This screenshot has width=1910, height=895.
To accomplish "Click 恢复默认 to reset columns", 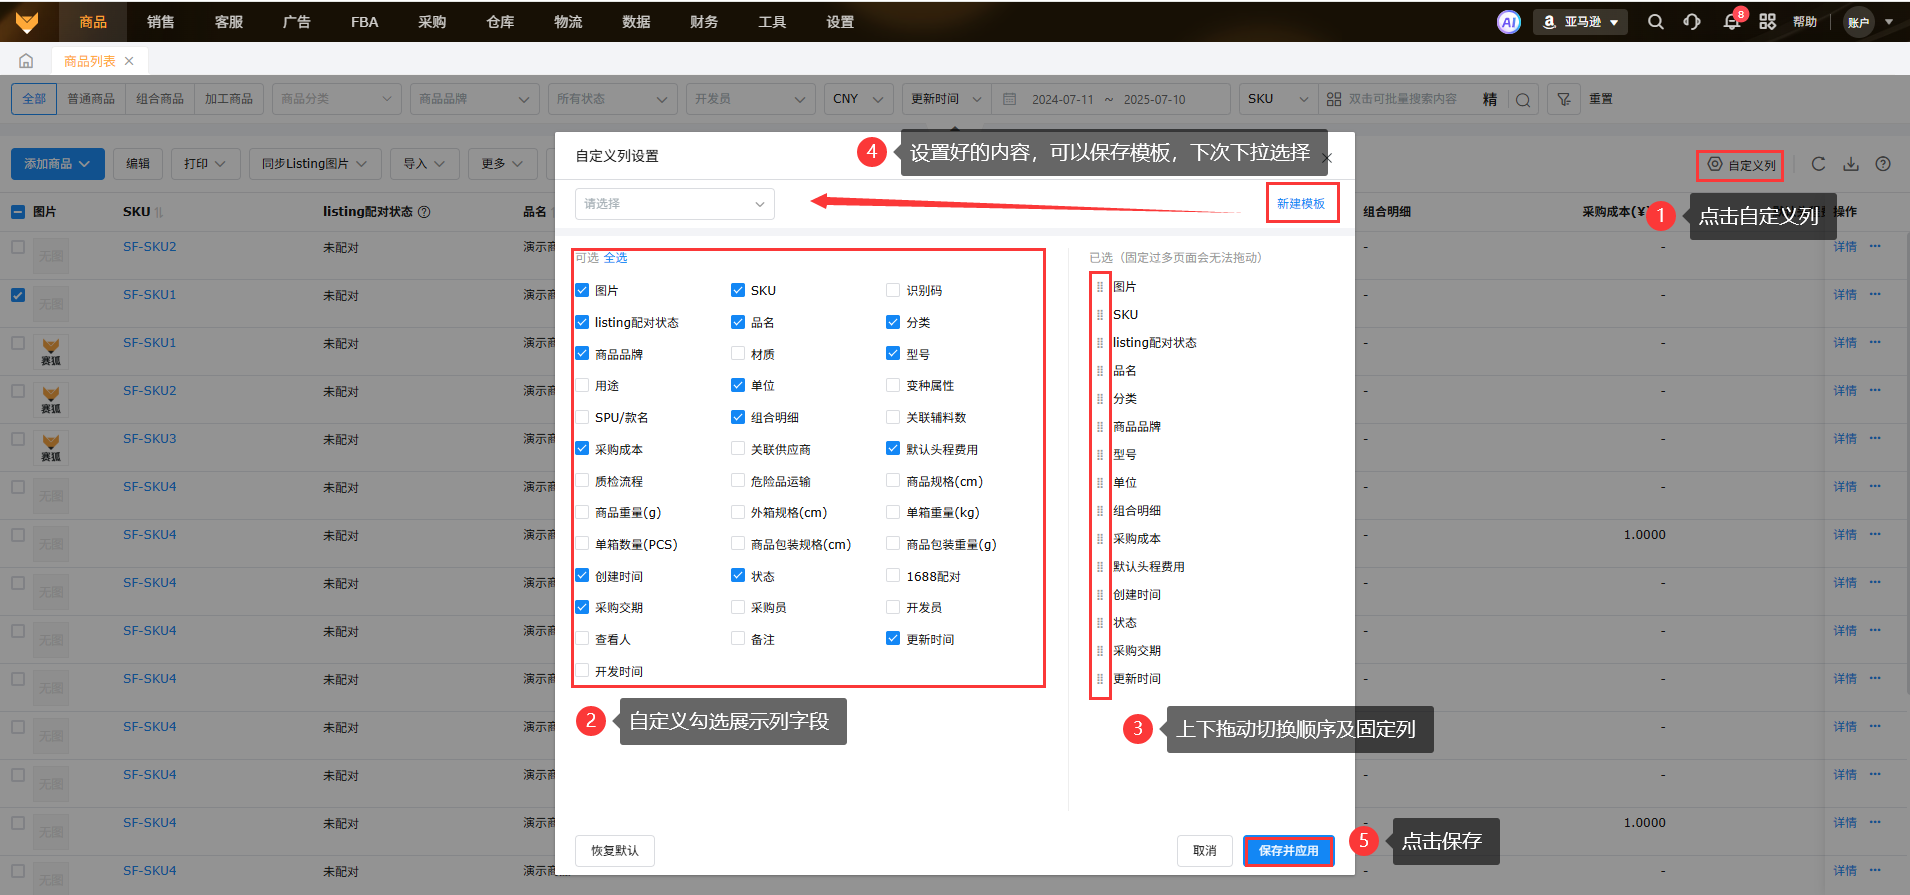I will coord(615,851).
